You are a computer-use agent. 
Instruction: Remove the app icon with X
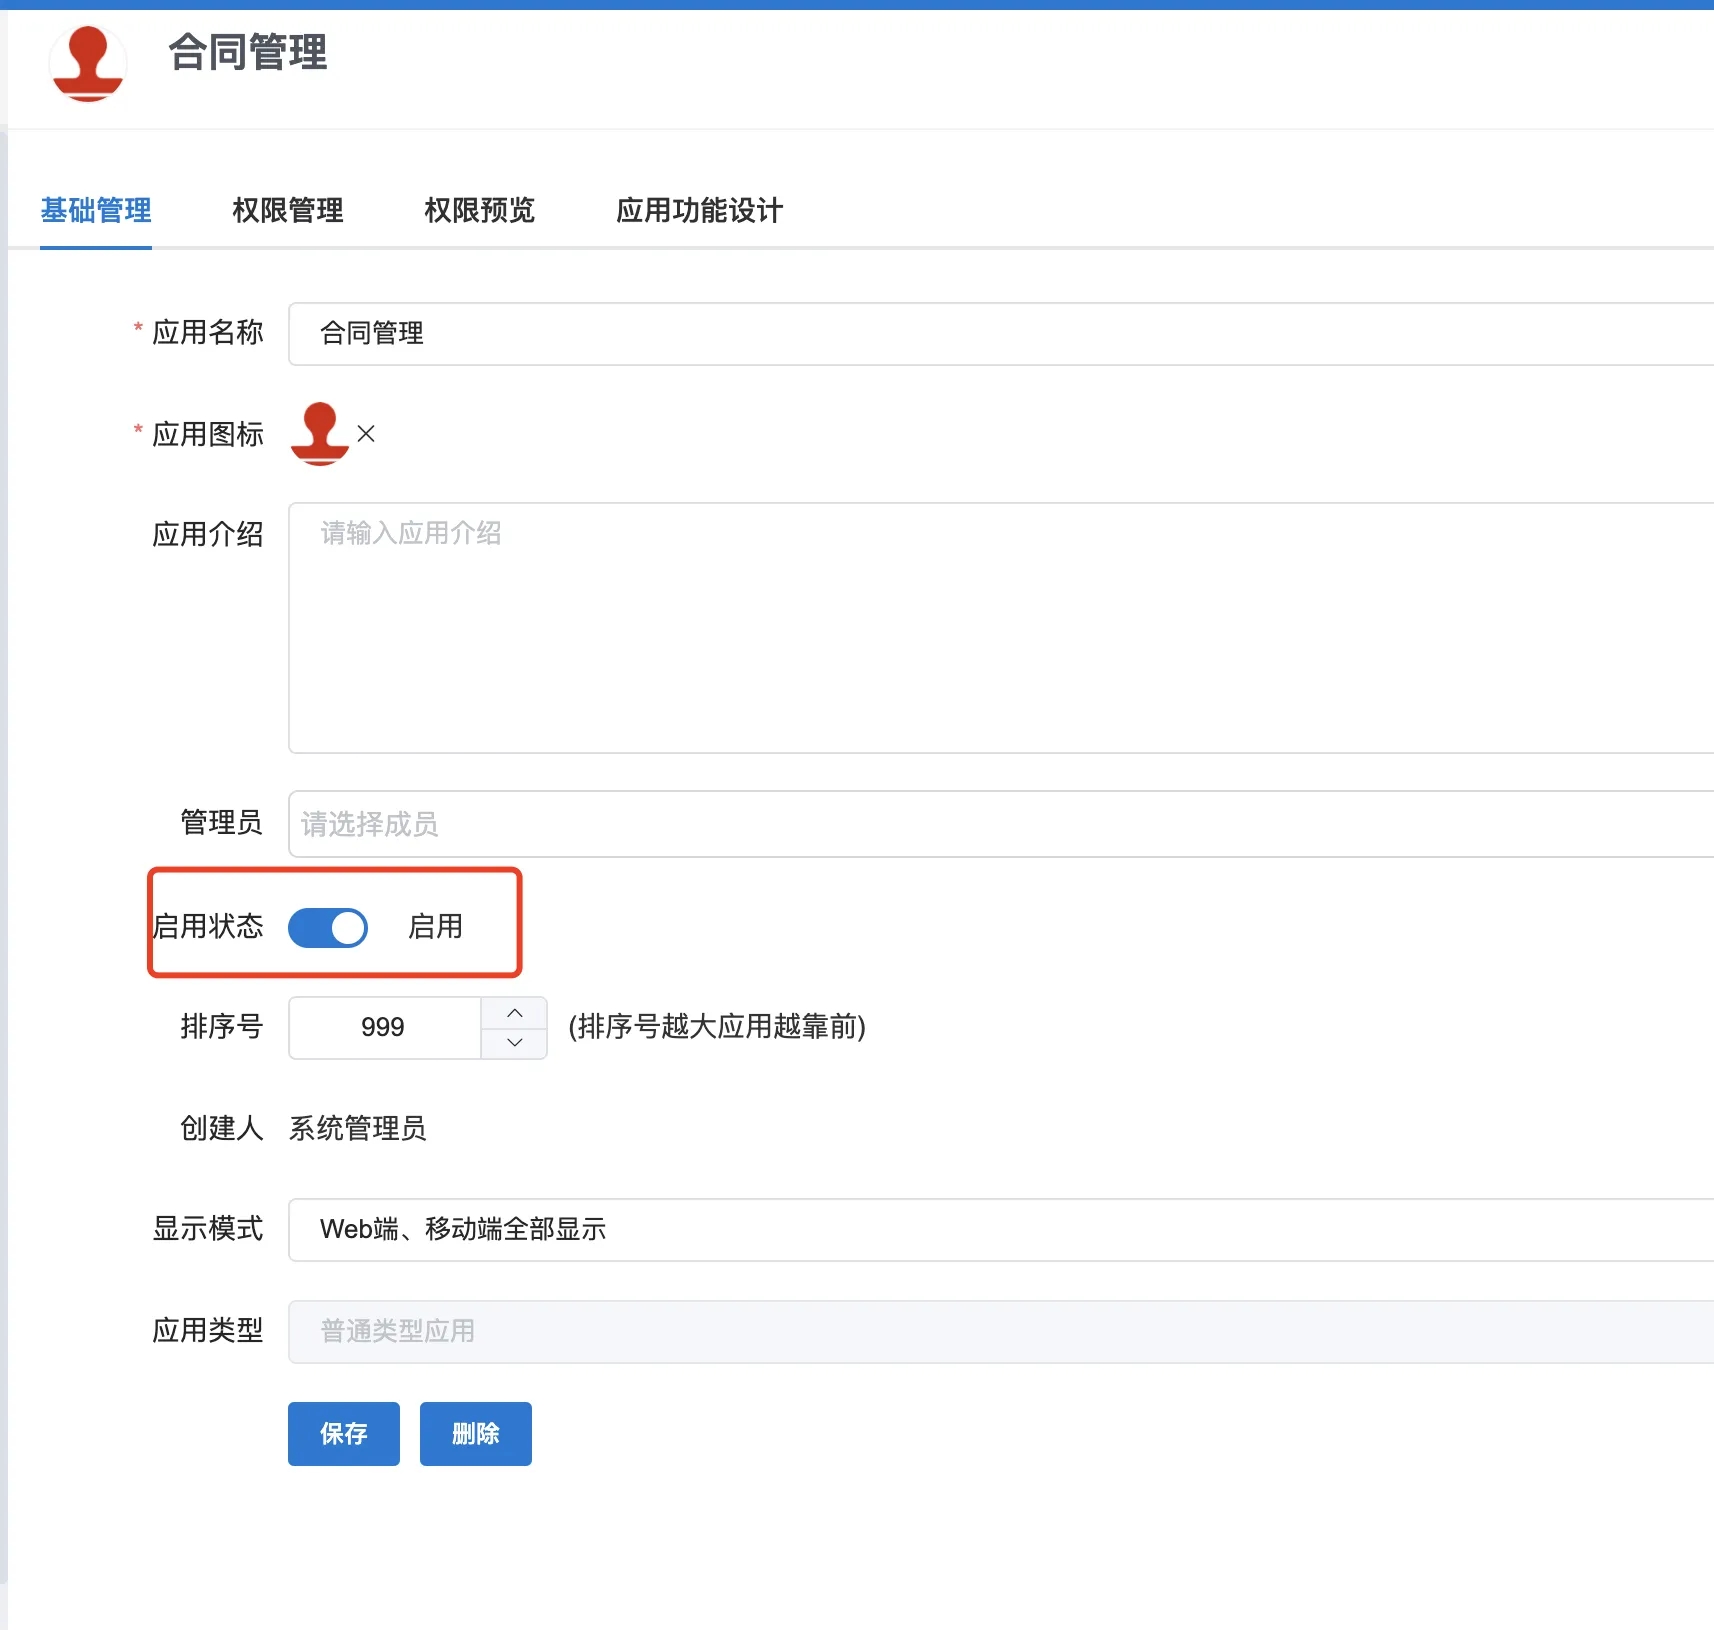pos(366,434)
